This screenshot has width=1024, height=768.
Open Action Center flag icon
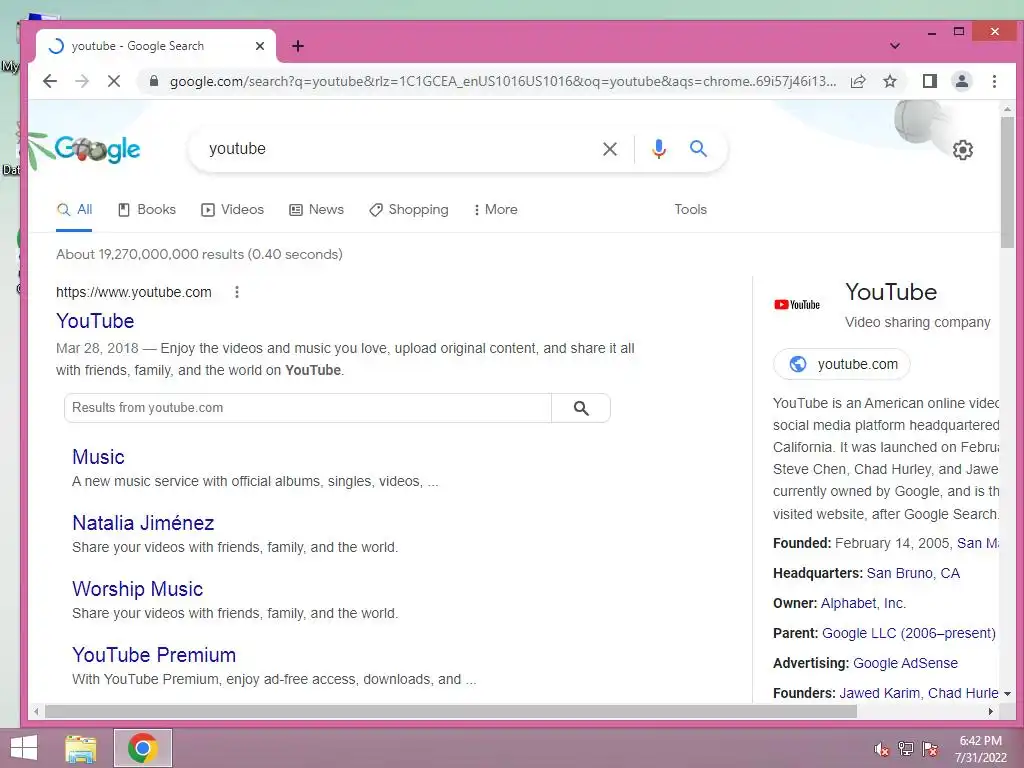[x=930, y=749]
